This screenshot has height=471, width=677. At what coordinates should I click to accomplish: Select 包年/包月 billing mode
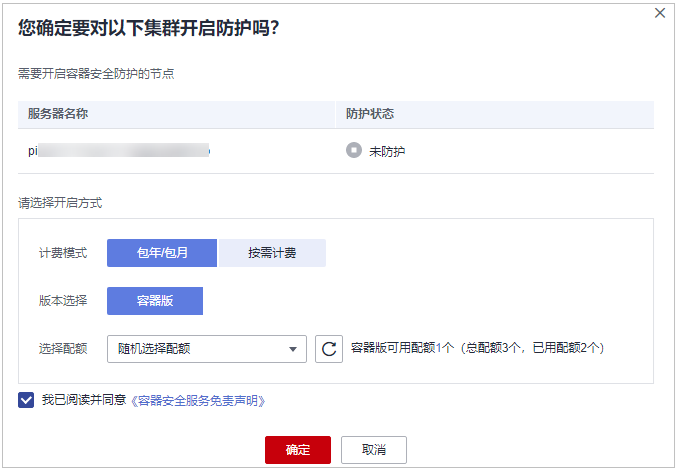[162, 253]
